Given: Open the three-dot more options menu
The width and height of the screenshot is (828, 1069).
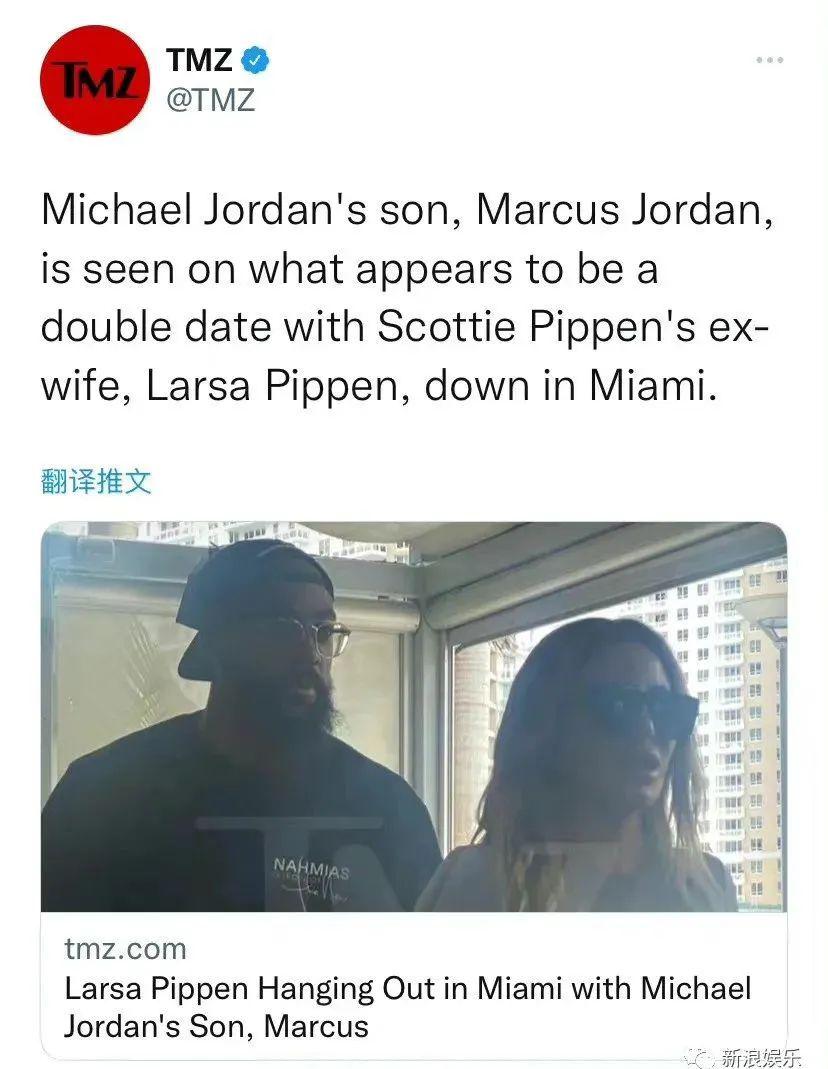Looking at the screenshot, I should point(769,60).
